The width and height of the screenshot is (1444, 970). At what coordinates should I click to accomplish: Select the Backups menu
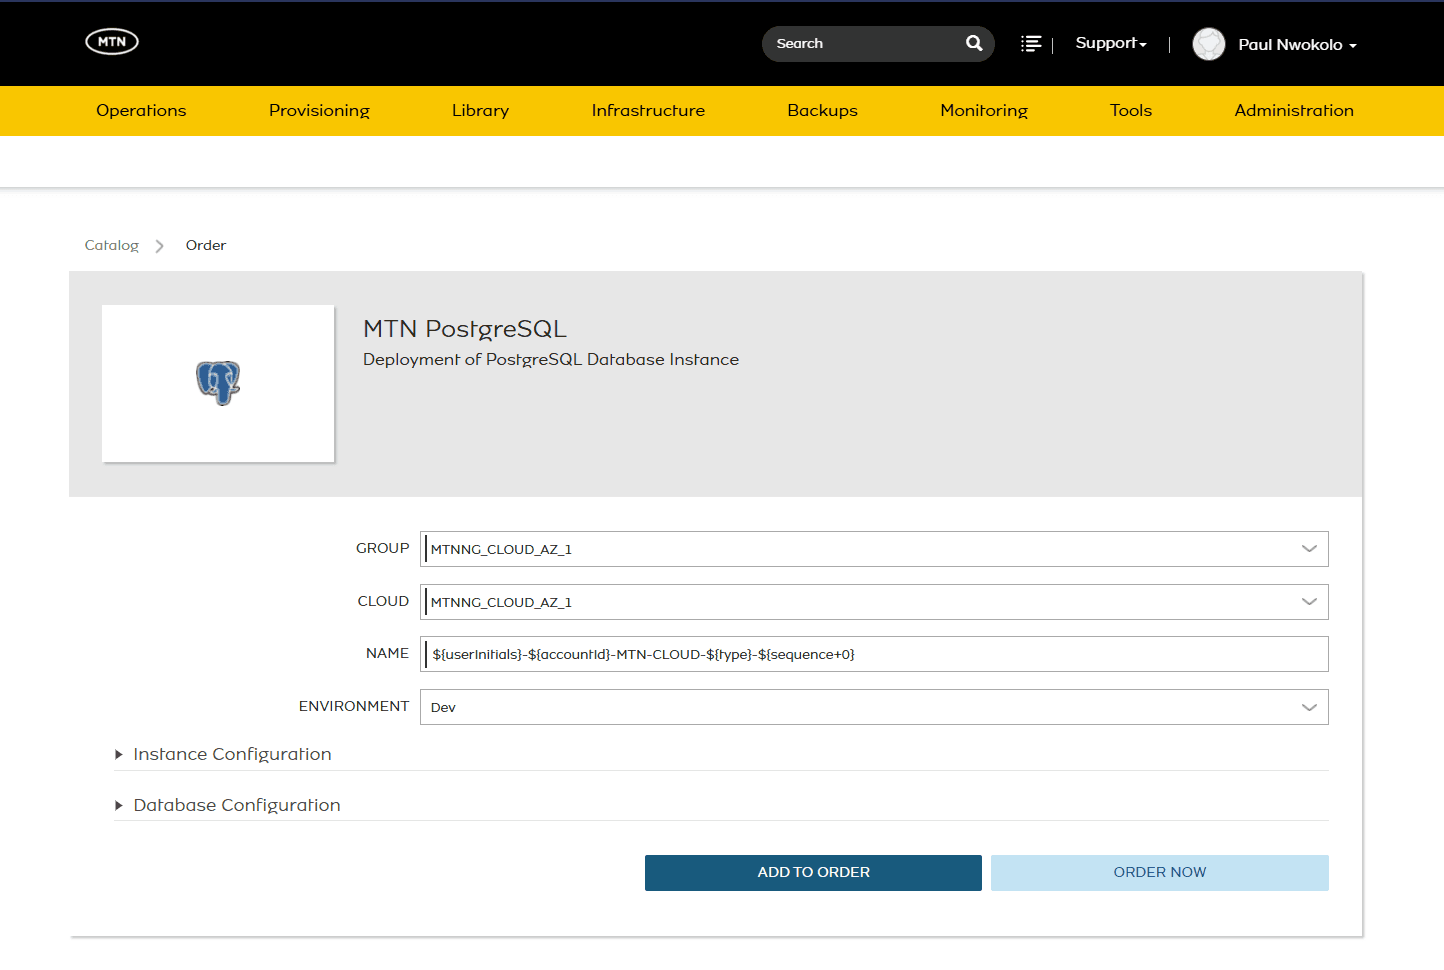coord(822,111)
